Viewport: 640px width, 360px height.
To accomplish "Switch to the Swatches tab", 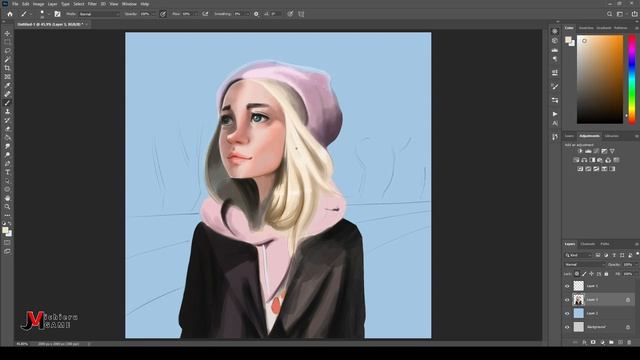I will pyautogui.click(x=587, y=28).
